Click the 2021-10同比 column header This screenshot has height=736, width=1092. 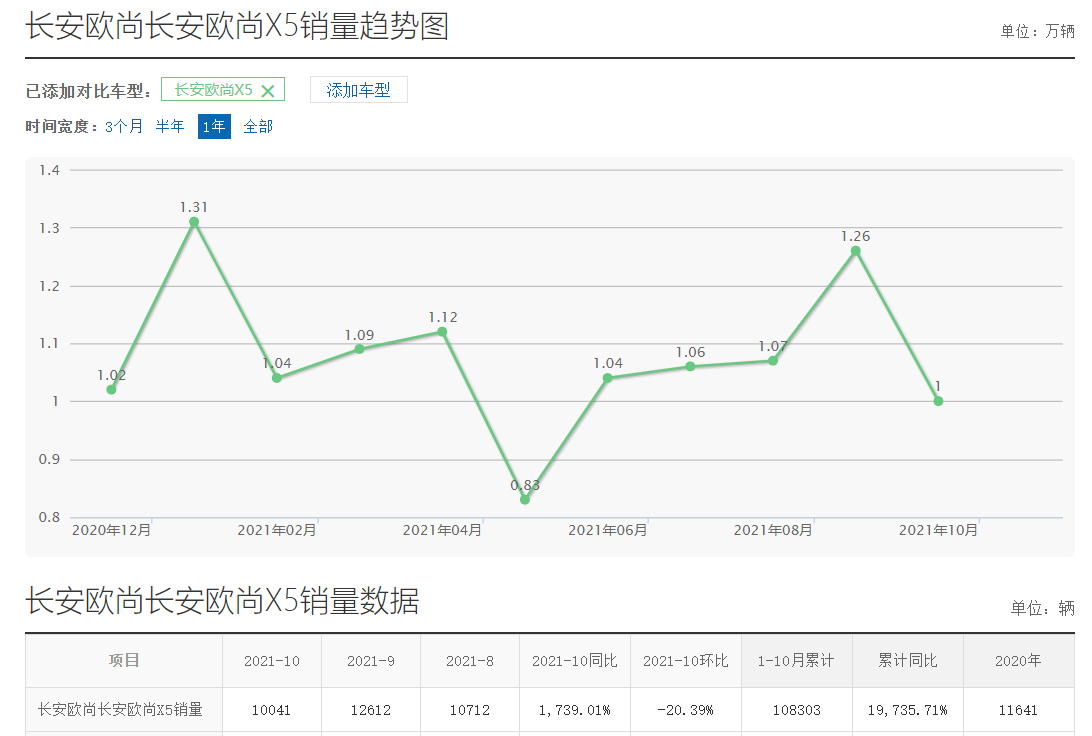(x=575, y=660)
